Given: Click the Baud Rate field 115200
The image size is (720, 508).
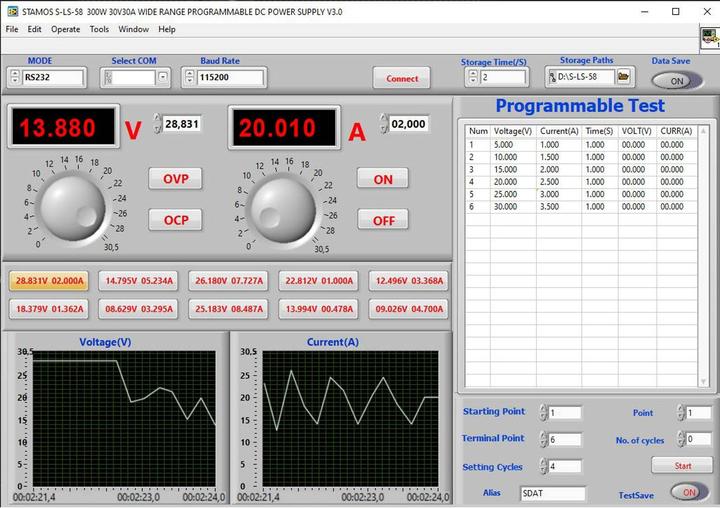Looking at the screenshot, I should tap(231, 77).
